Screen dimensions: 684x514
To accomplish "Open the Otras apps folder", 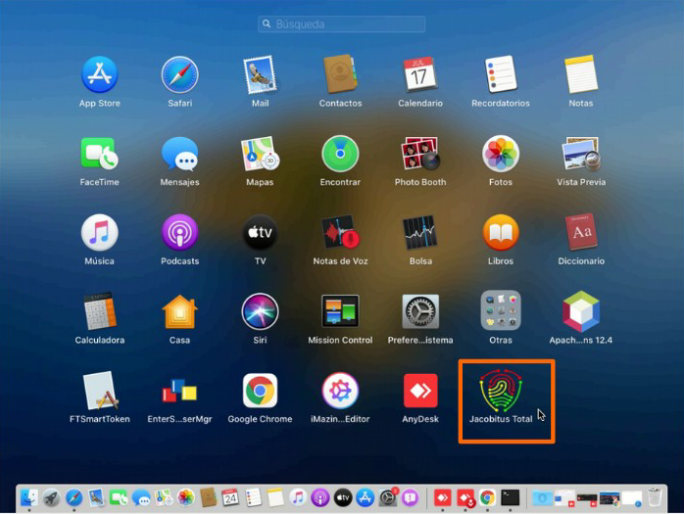I will click(x=501, y=312).
